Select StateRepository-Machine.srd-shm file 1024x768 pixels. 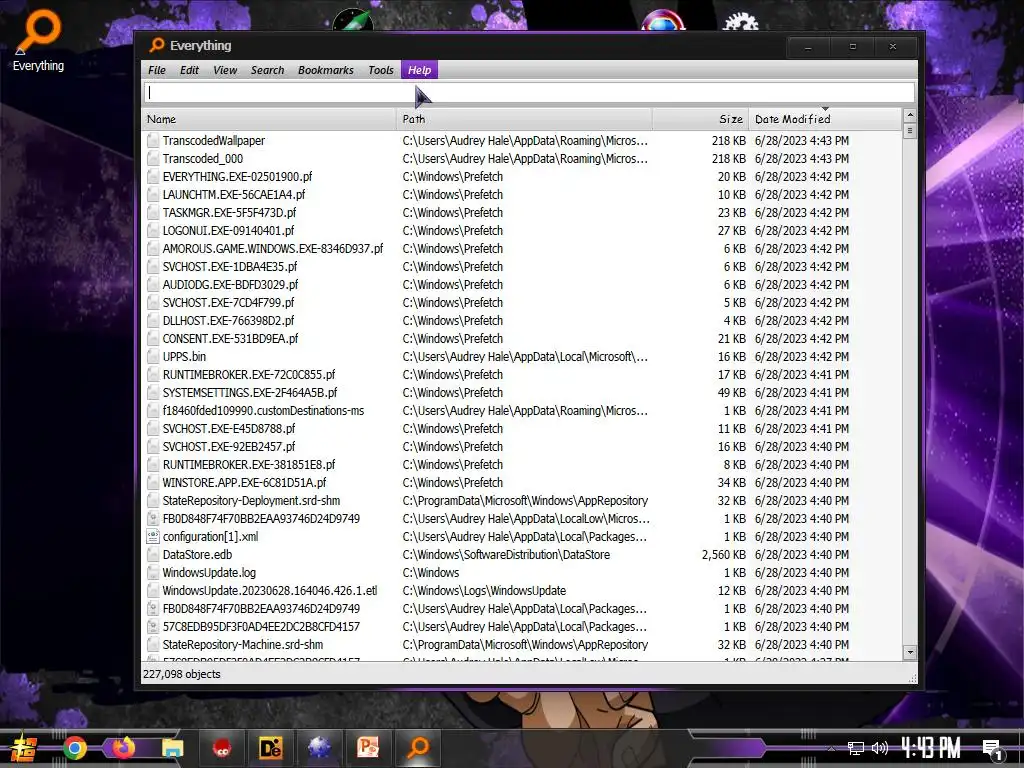(243, 645)
